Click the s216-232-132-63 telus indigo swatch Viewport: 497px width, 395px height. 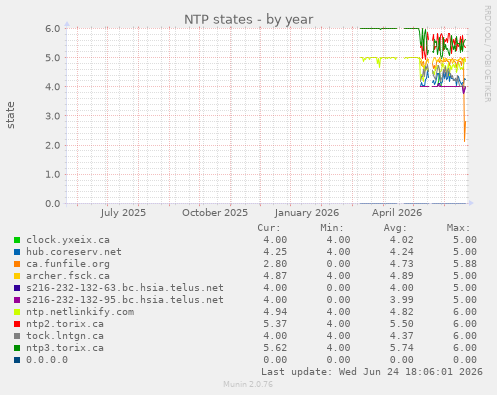17,288
